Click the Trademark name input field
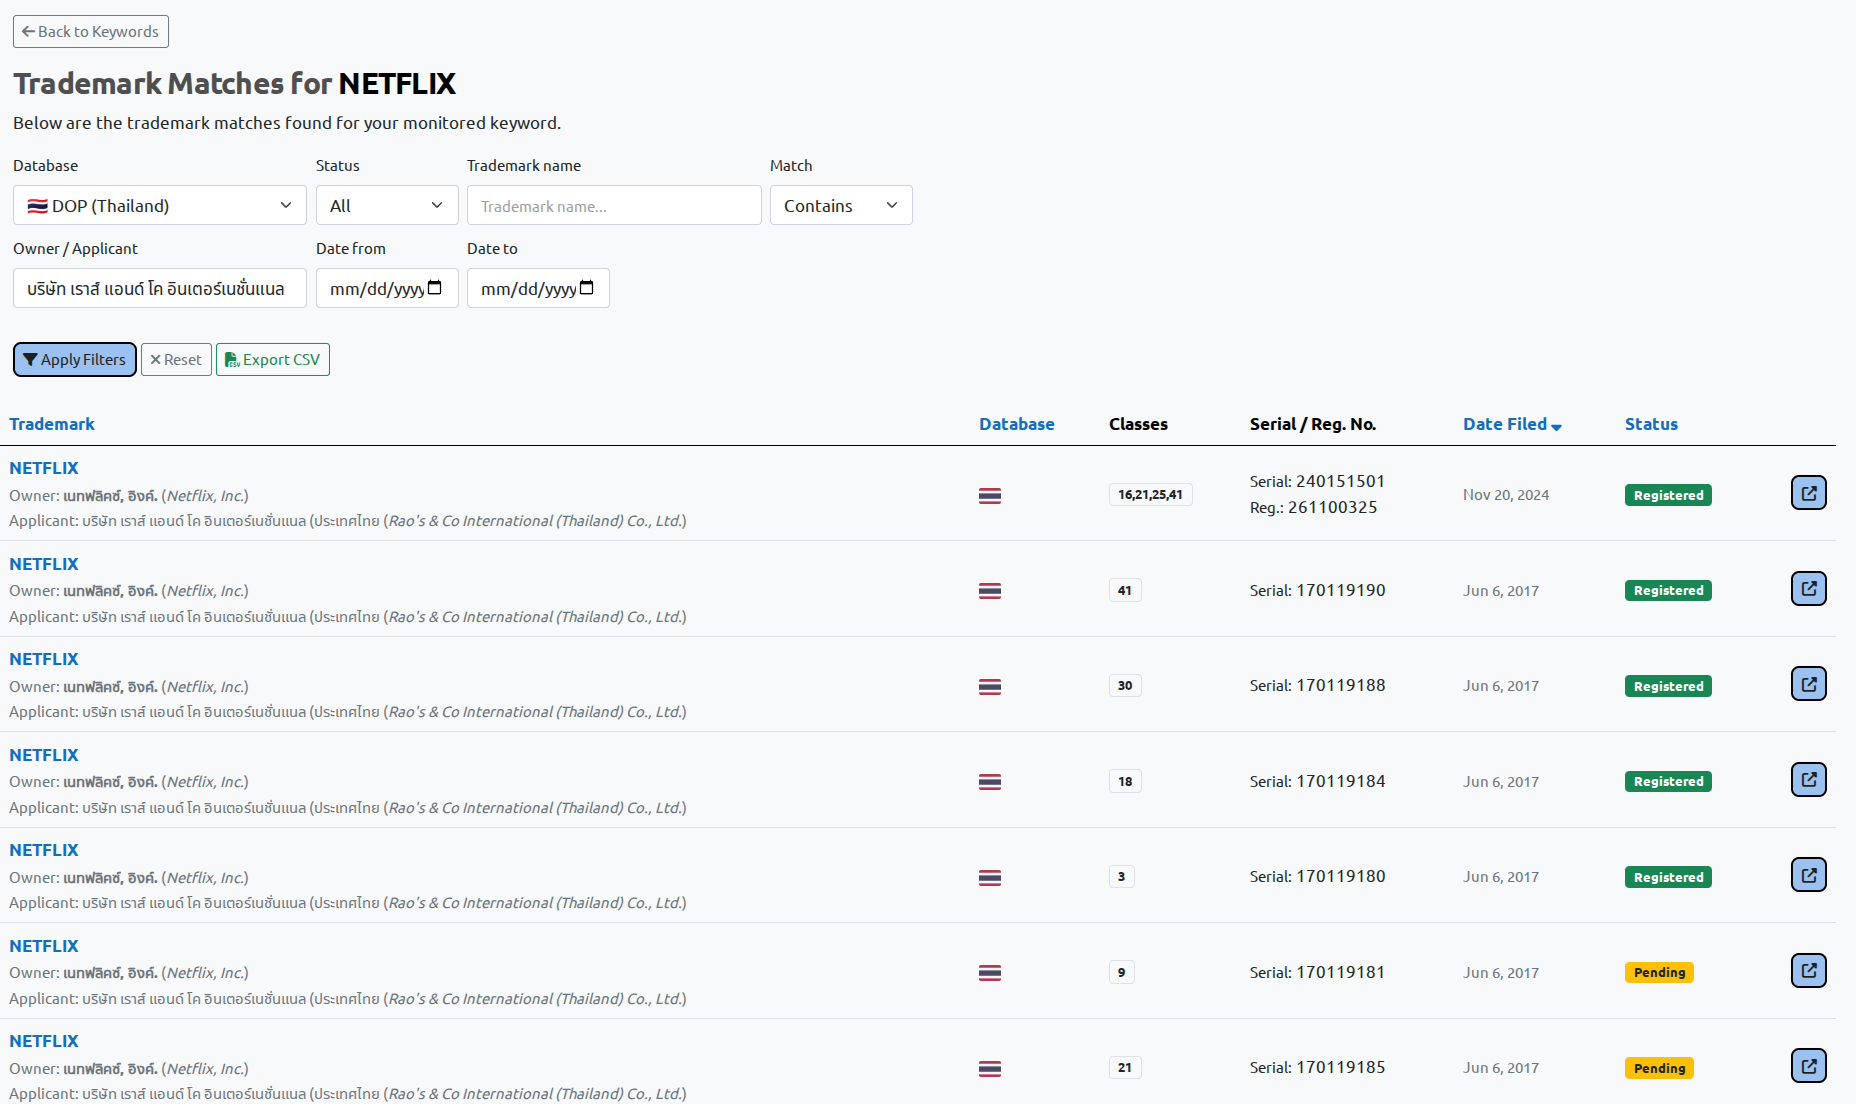Image resolution: width=1856 pixels, height=1104 pixels. tap(614, 205)
